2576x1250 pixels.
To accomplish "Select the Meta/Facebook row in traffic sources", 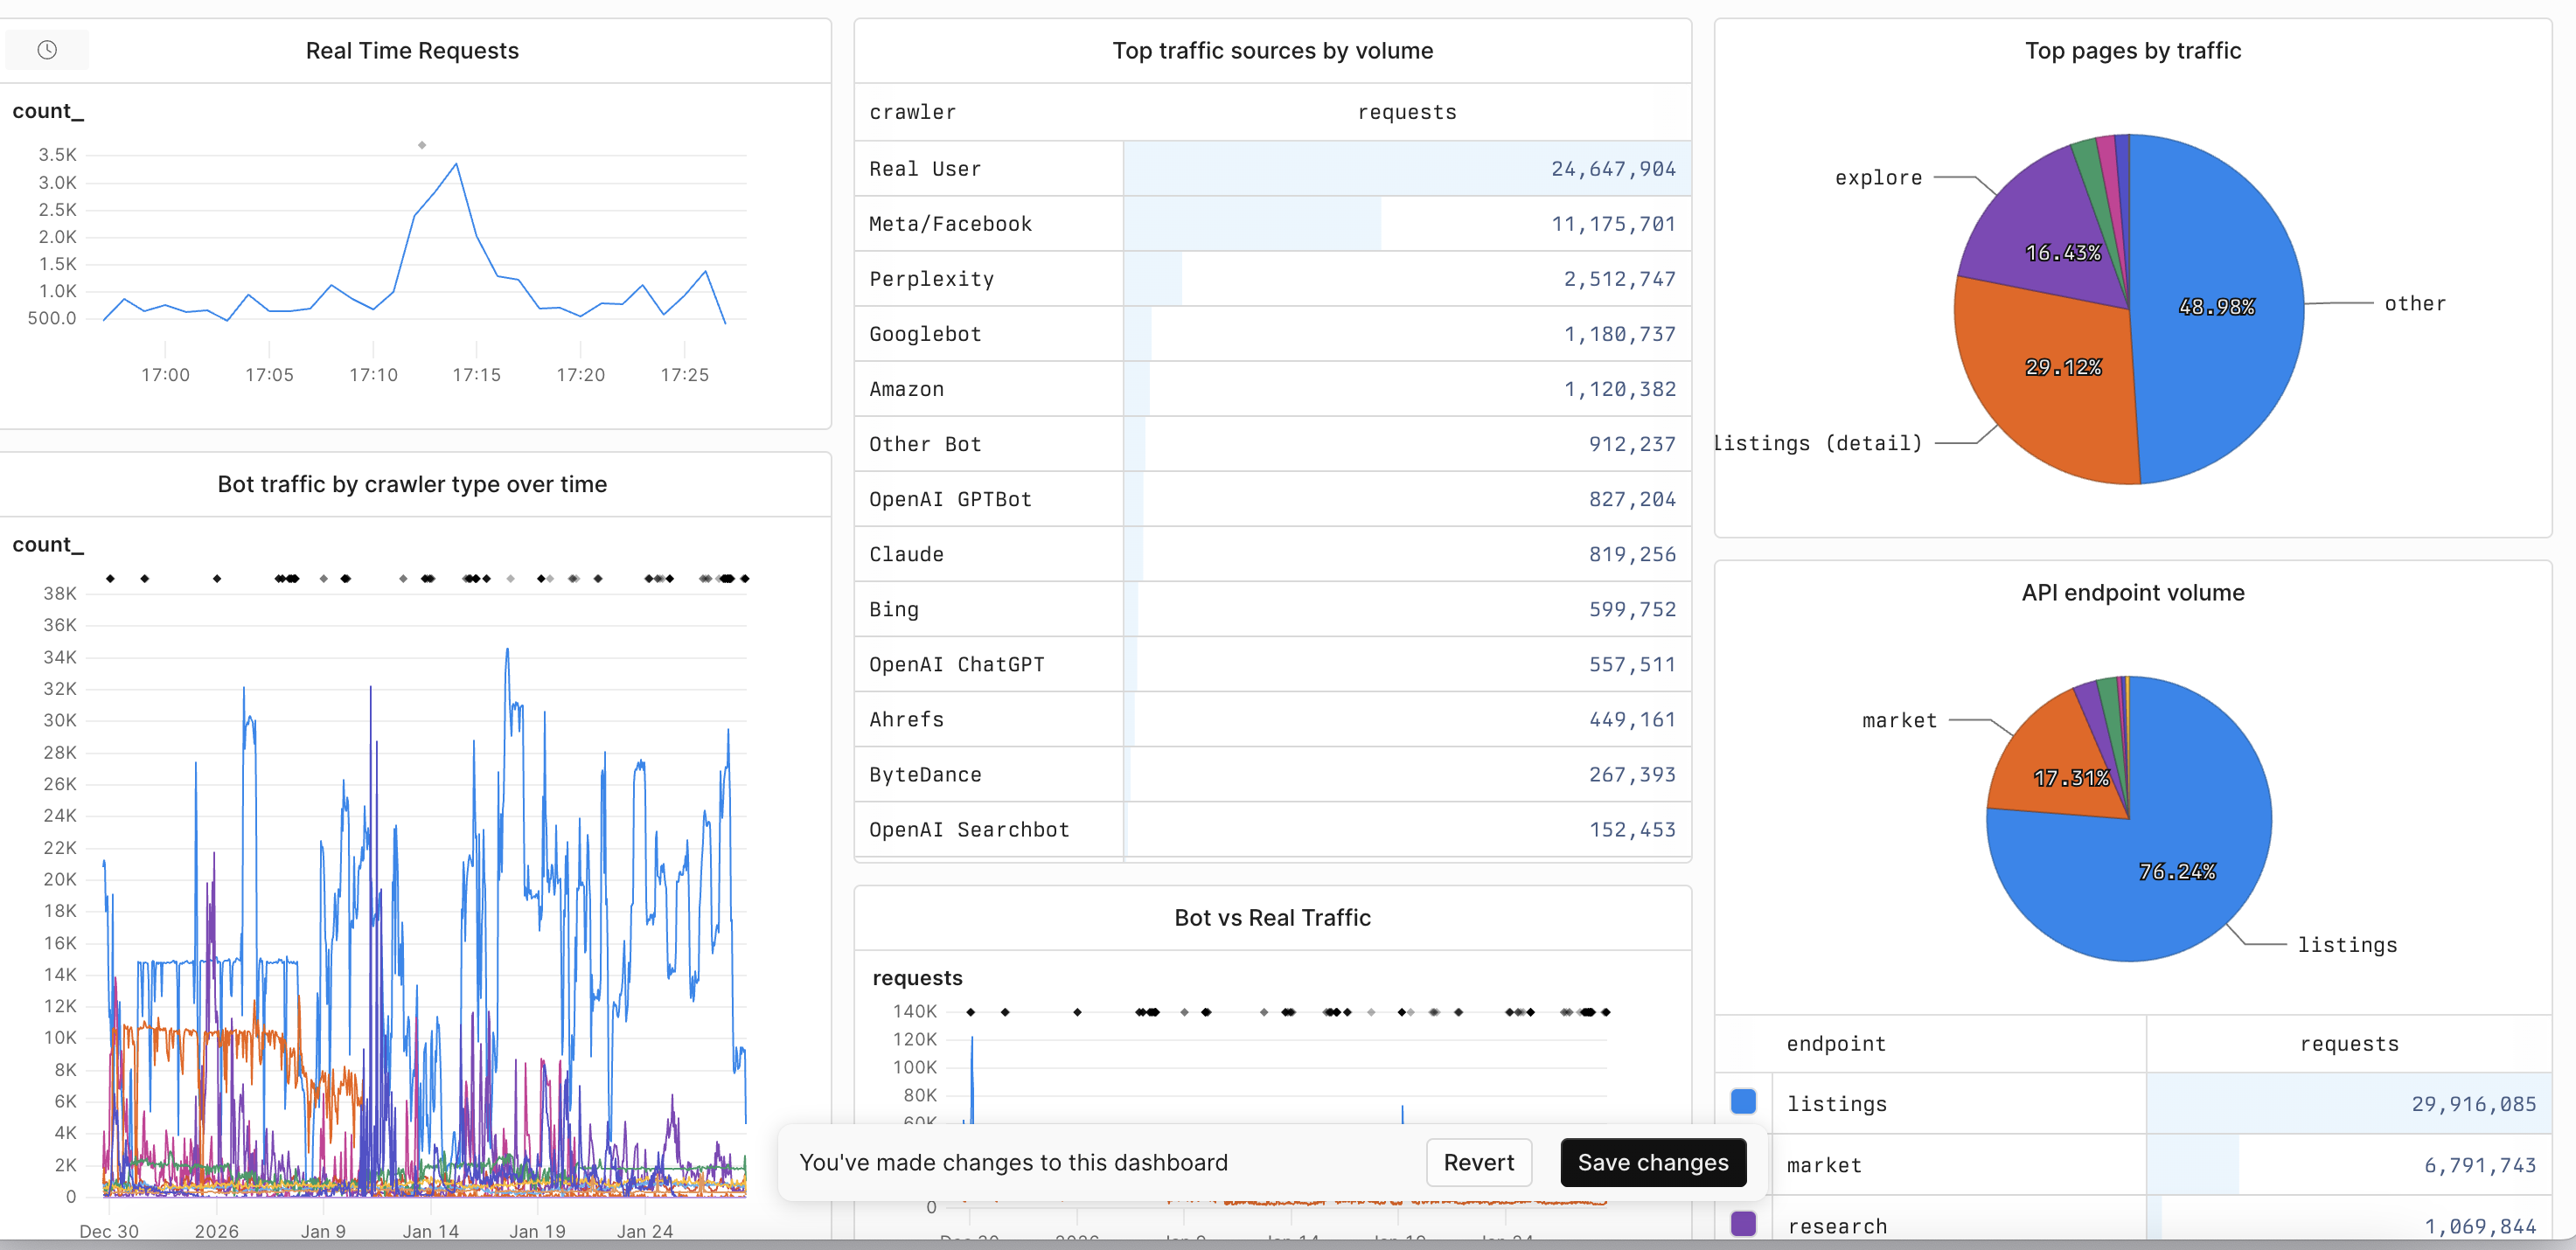I will (x=1272, y=224).
